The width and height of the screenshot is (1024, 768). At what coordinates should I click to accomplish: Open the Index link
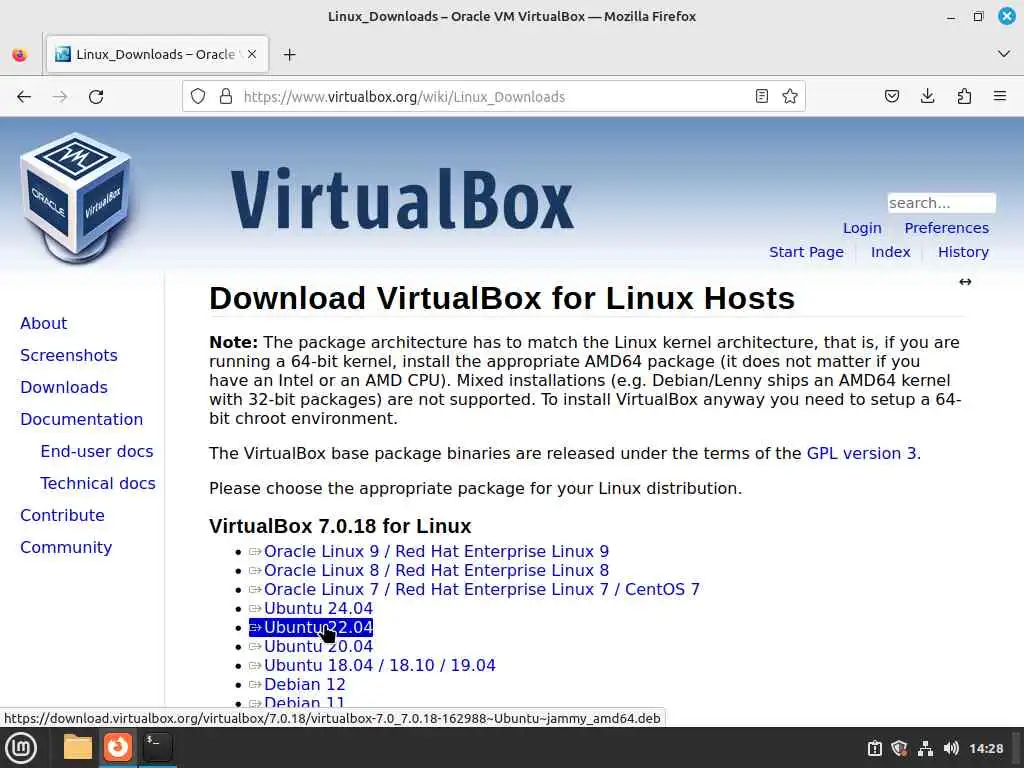pyautogui.click(x=890, y=252)
